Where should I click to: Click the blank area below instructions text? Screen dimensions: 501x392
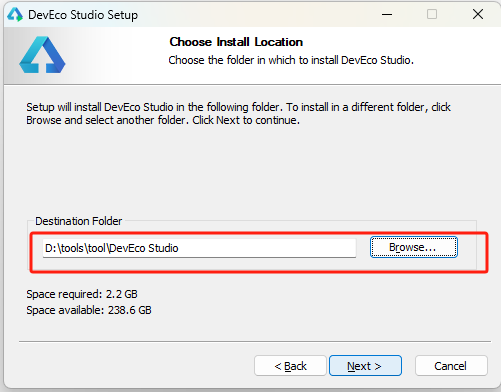coord(250,170)
